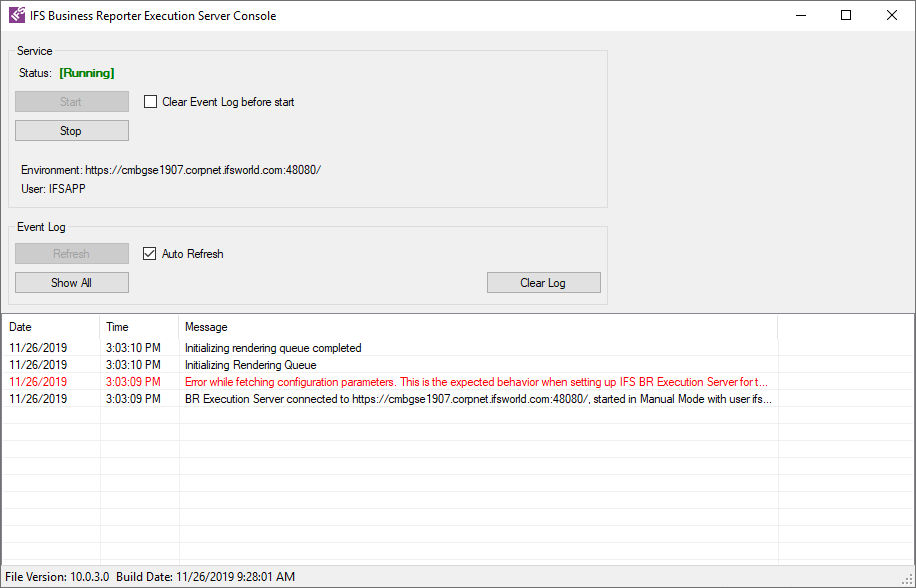916x588 pixels.
Task: Click the red 11/26/2019 date cell
Action: click(x=38, y=382)
